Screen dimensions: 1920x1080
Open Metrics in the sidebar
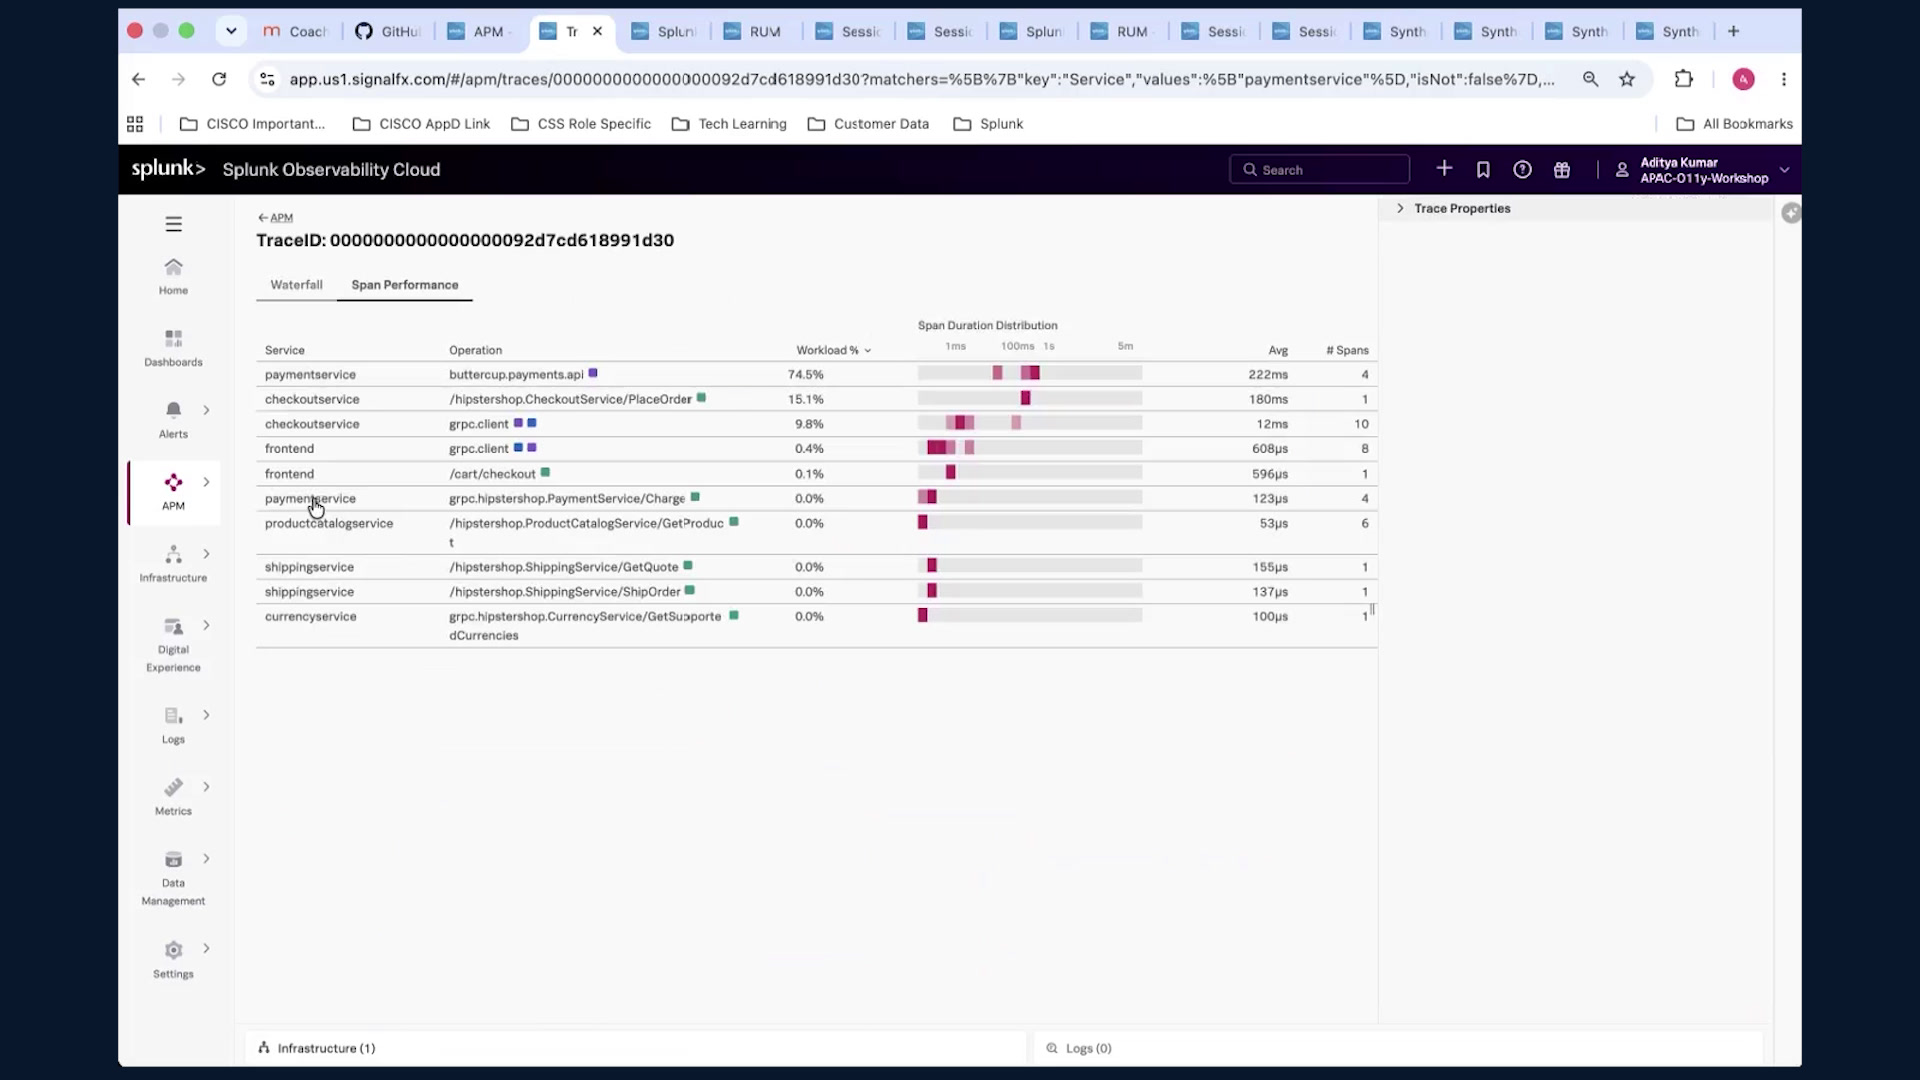coord(173,798)
